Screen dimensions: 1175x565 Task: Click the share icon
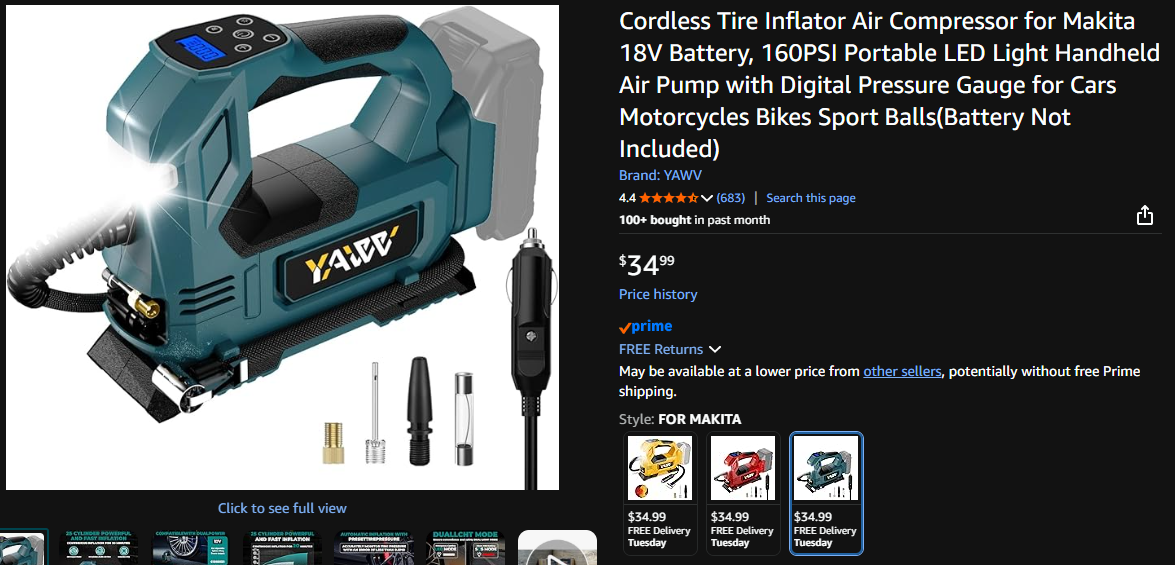(1144, 217)
